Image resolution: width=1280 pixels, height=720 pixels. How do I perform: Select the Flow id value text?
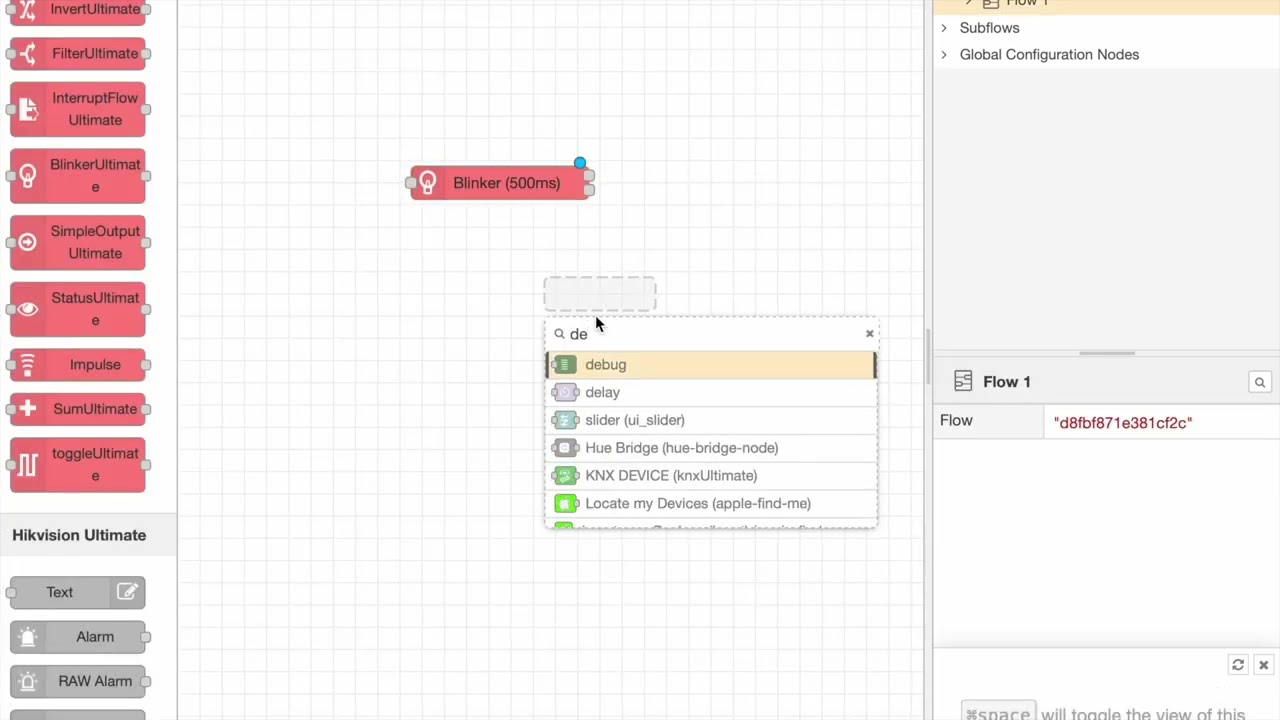pos(1123,423)
